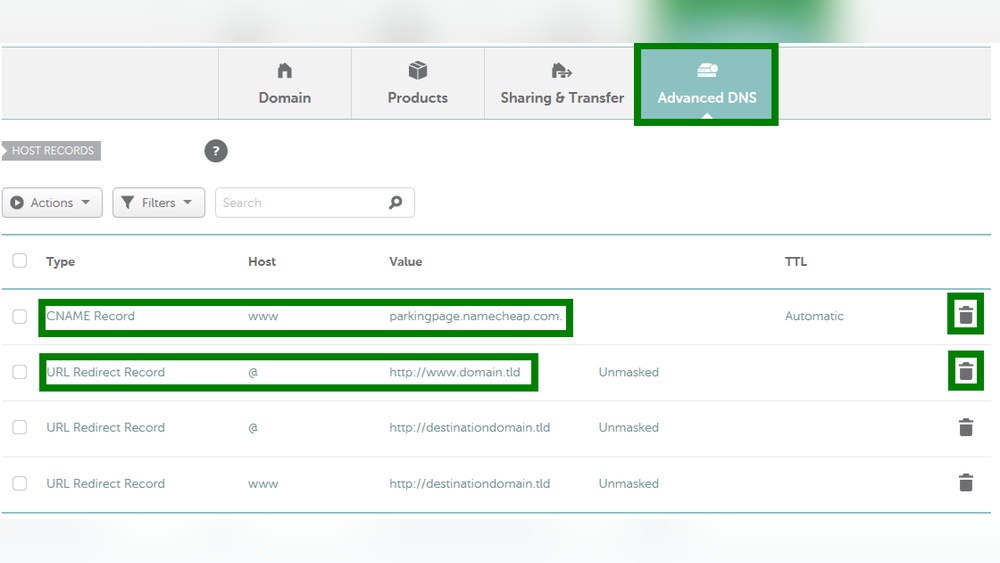
Task: Click the Host column header
Action: point(262,261)
